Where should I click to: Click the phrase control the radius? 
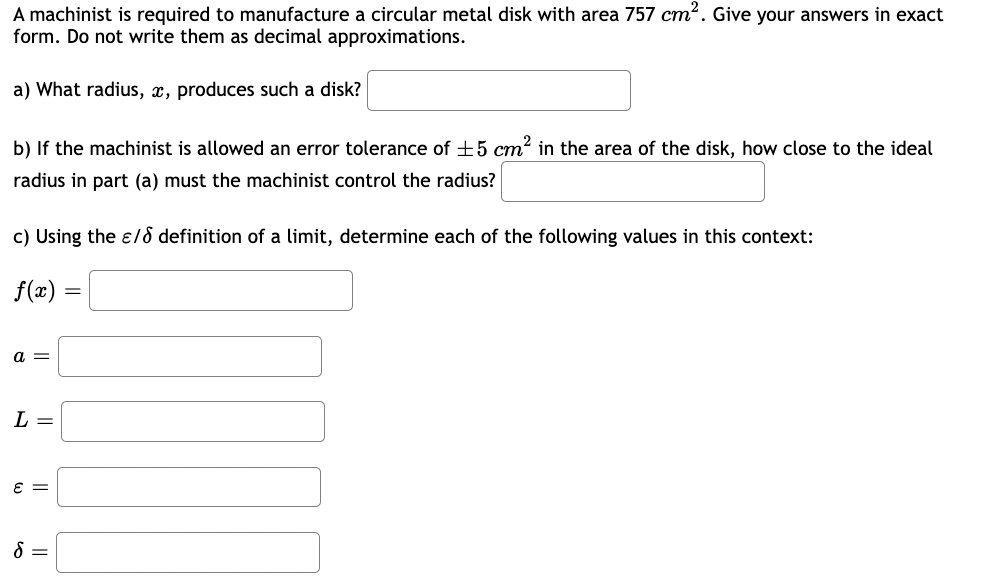416,181
